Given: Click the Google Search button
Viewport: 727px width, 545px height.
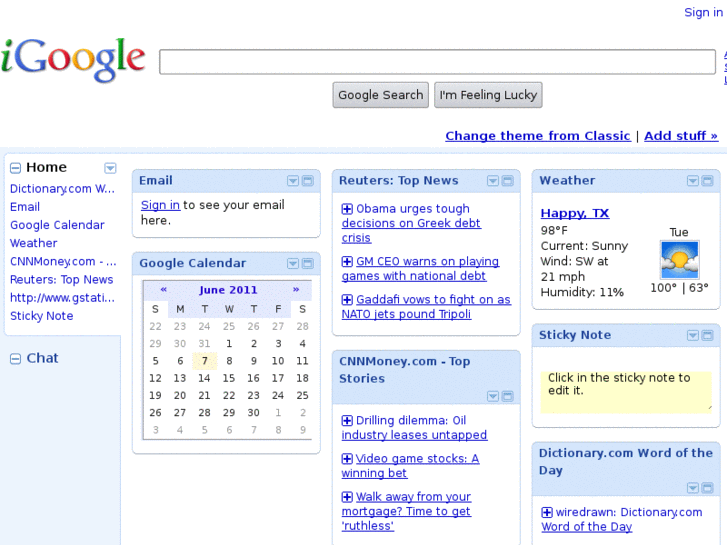Looking at the screenshot, I should 381,95.
